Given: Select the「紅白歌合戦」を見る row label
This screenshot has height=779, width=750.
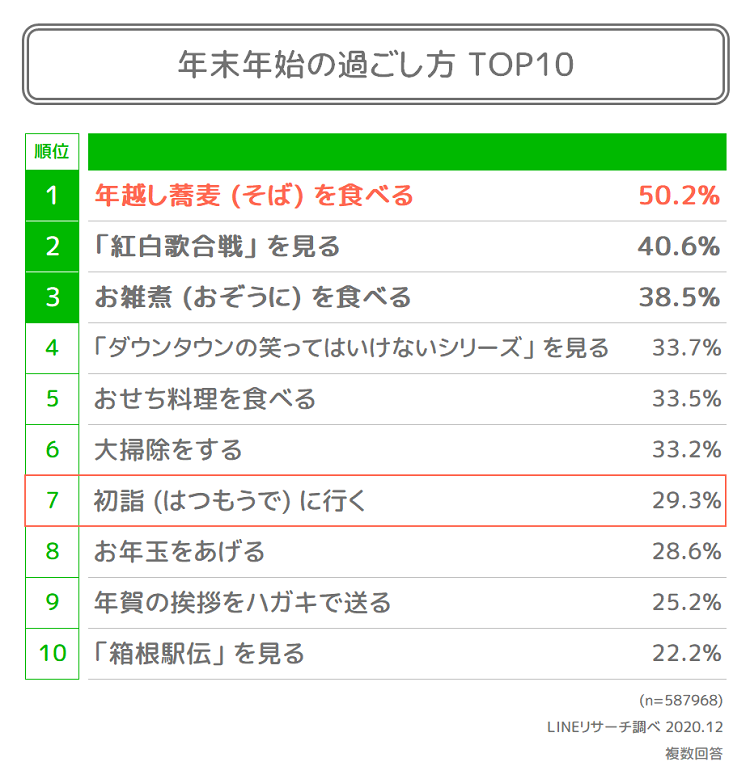Looking at the screenshot, I should tap(217, 246).
